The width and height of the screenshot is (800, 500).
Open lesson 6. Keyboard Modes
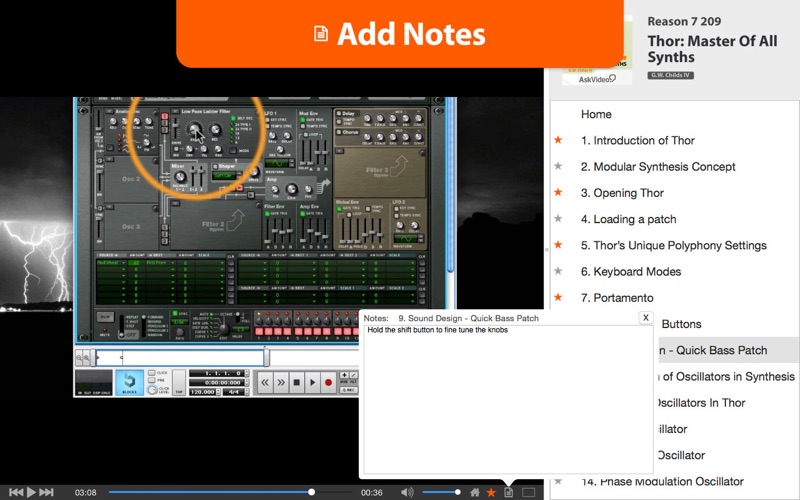(x=631, y=271)
